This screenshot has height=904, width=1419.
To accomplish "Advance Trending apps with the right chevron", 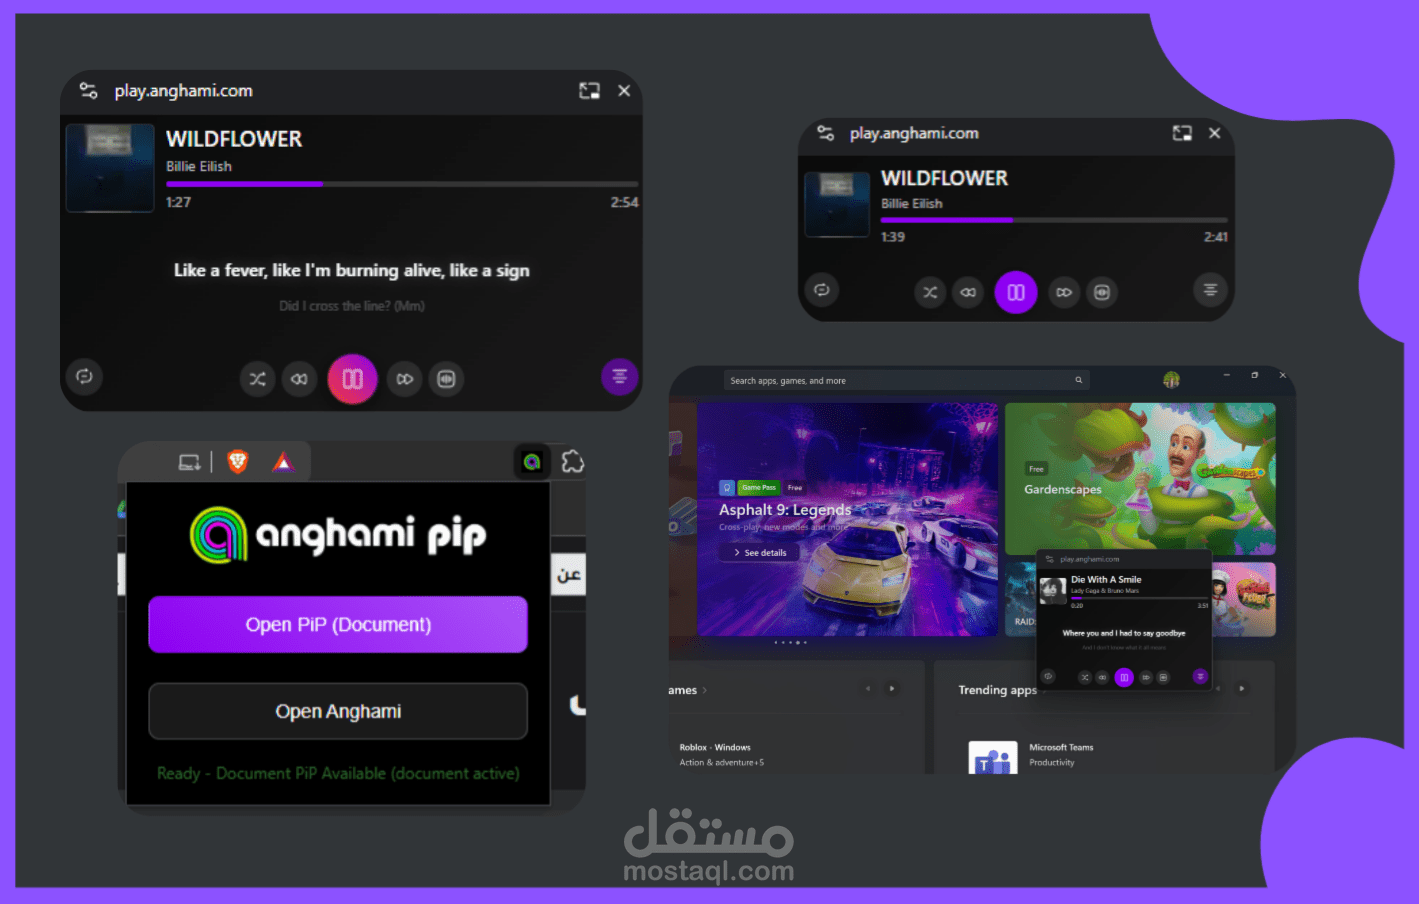I will 1242,689.
